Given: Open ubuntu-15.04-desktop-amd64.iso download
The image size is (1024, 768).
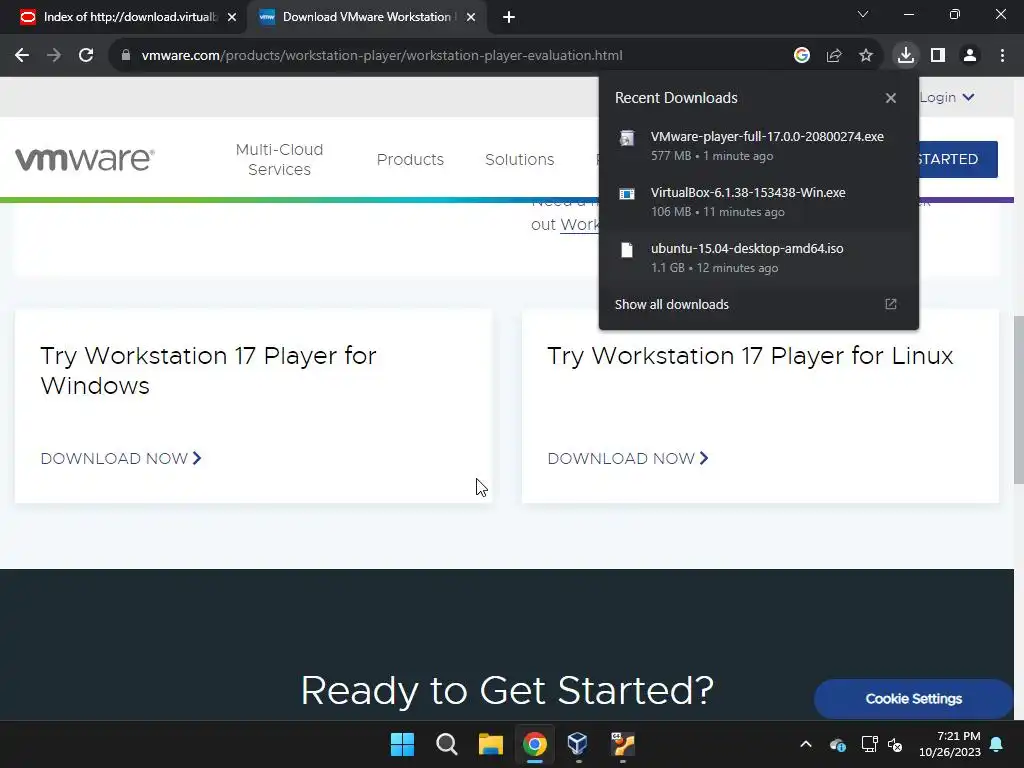Looking at the screenshot, I should pyautogui.click(x=759, y=258).
